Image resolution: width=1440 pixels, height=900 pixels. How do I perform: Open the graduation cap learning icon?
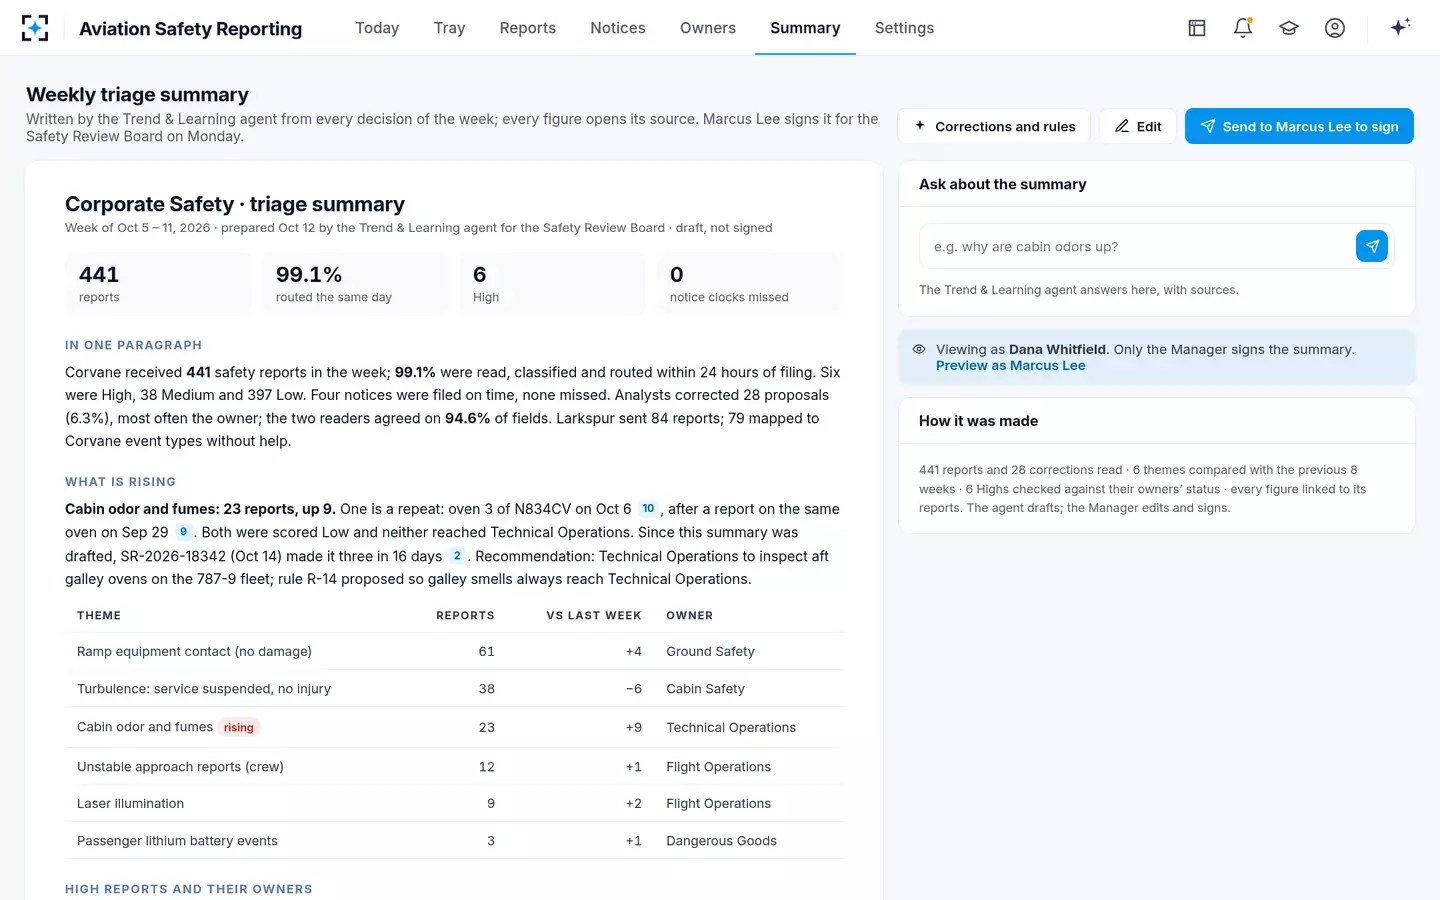coord(1289,28)
